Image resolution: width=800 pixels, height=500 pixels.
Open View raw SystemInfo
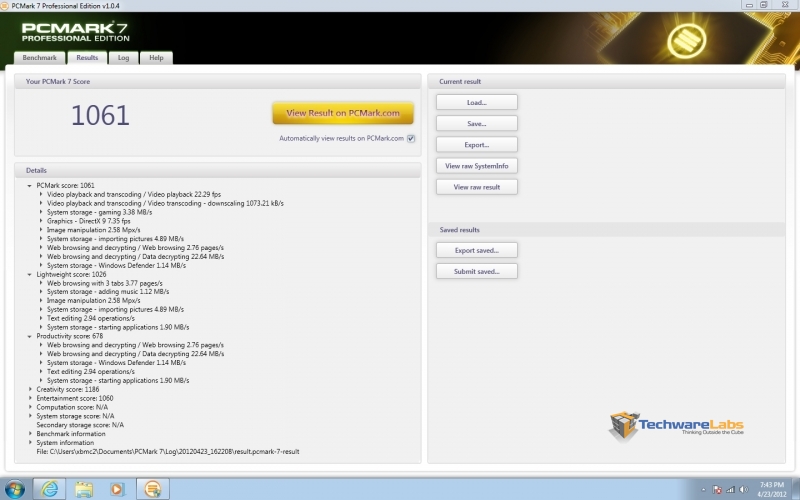pos(477,166)
